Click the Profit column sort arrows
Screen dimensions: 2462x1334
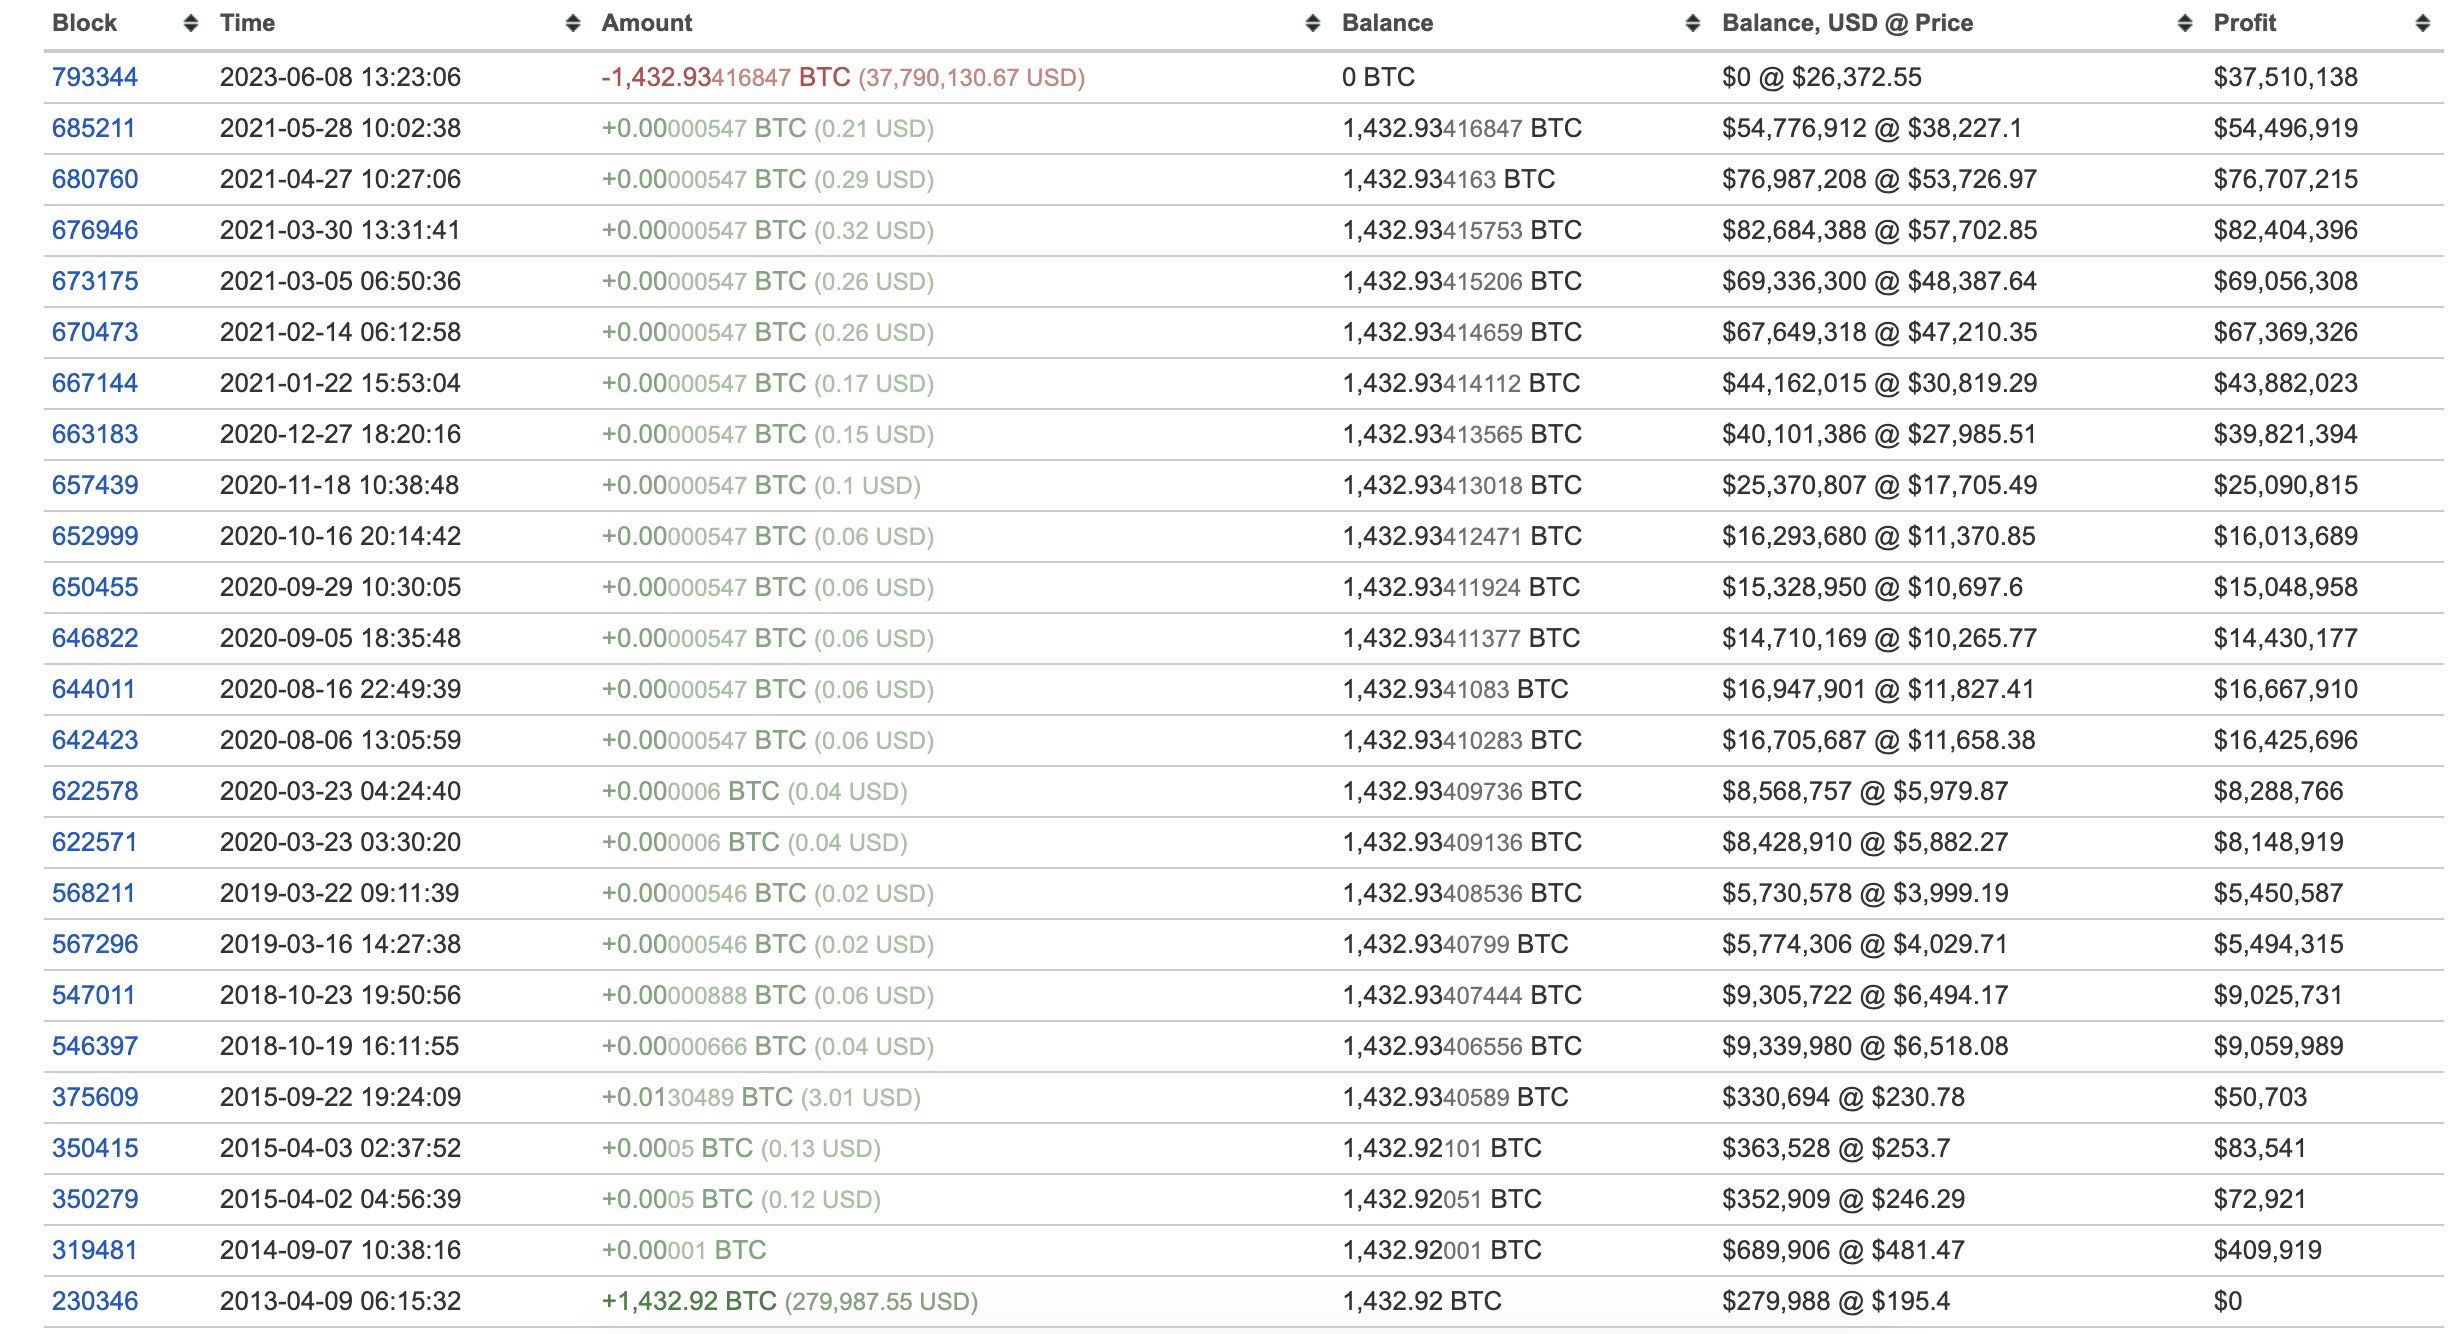[2422, 23]
